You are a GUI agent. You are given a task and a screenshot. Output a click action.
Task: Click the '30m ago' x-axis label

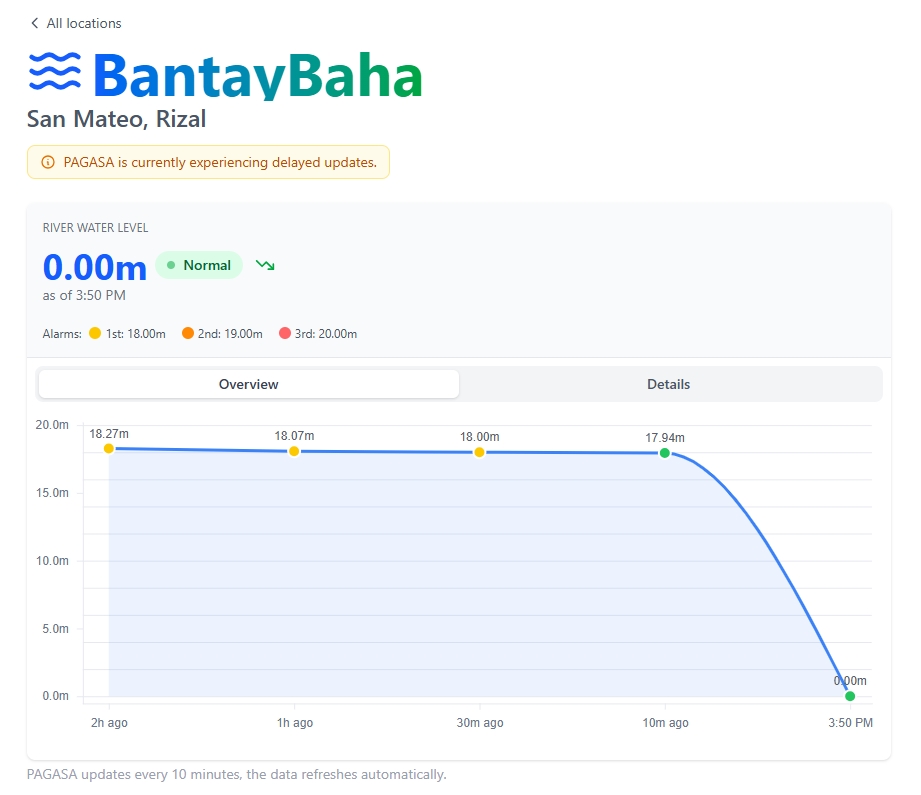480,723
